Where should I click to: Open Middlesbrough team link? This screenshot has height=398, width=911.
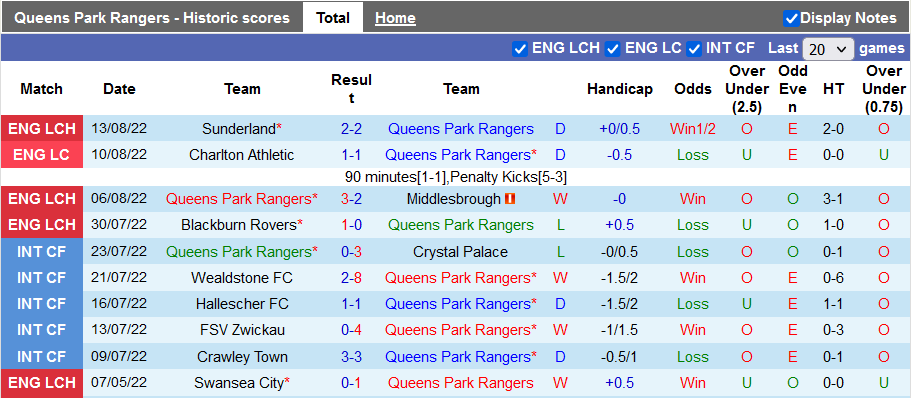[453, 199]
